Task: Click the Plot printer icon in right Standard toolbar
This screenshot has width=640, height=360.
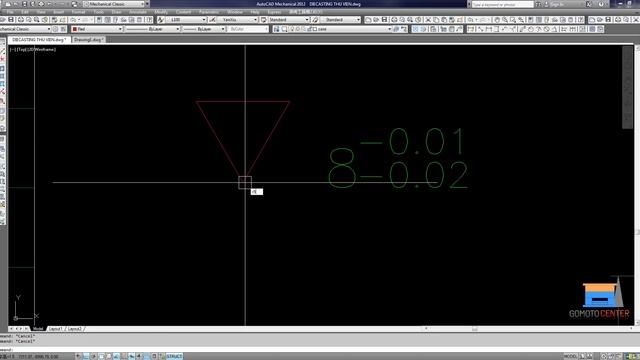Action: pyautogui.click(x=395, y=20)
